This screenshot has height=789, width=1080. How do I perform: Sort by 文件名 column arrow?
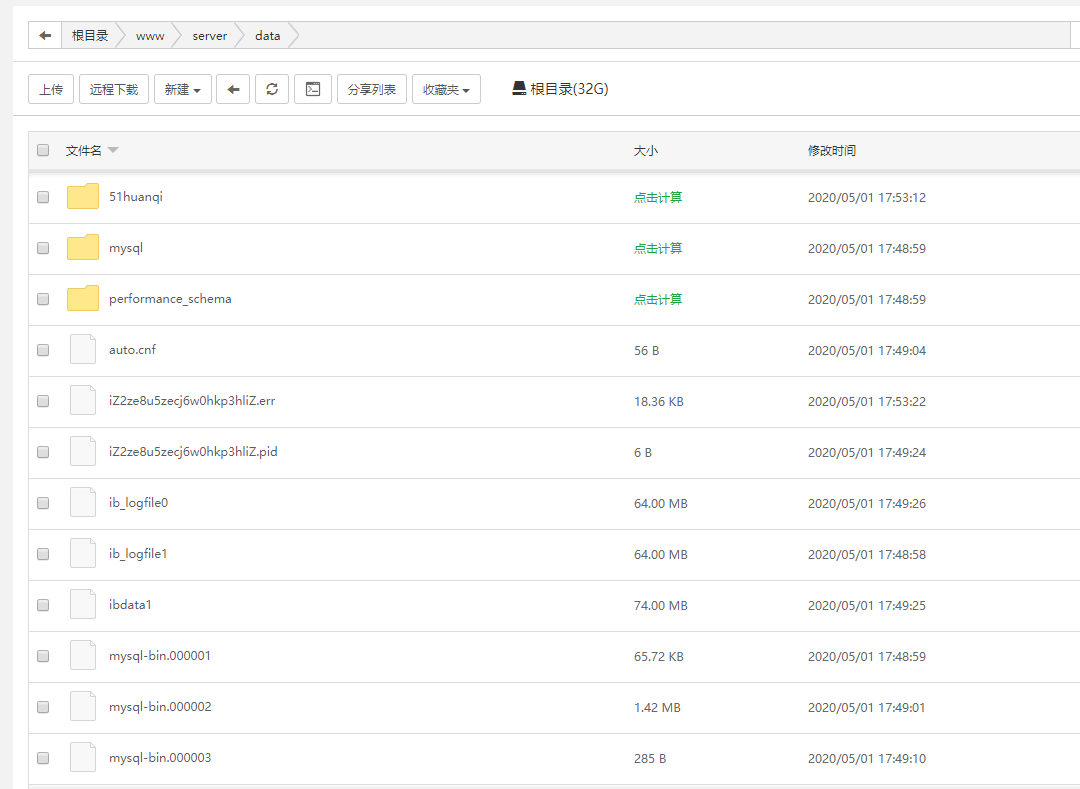pyautogui.click(x=113, y=151)
